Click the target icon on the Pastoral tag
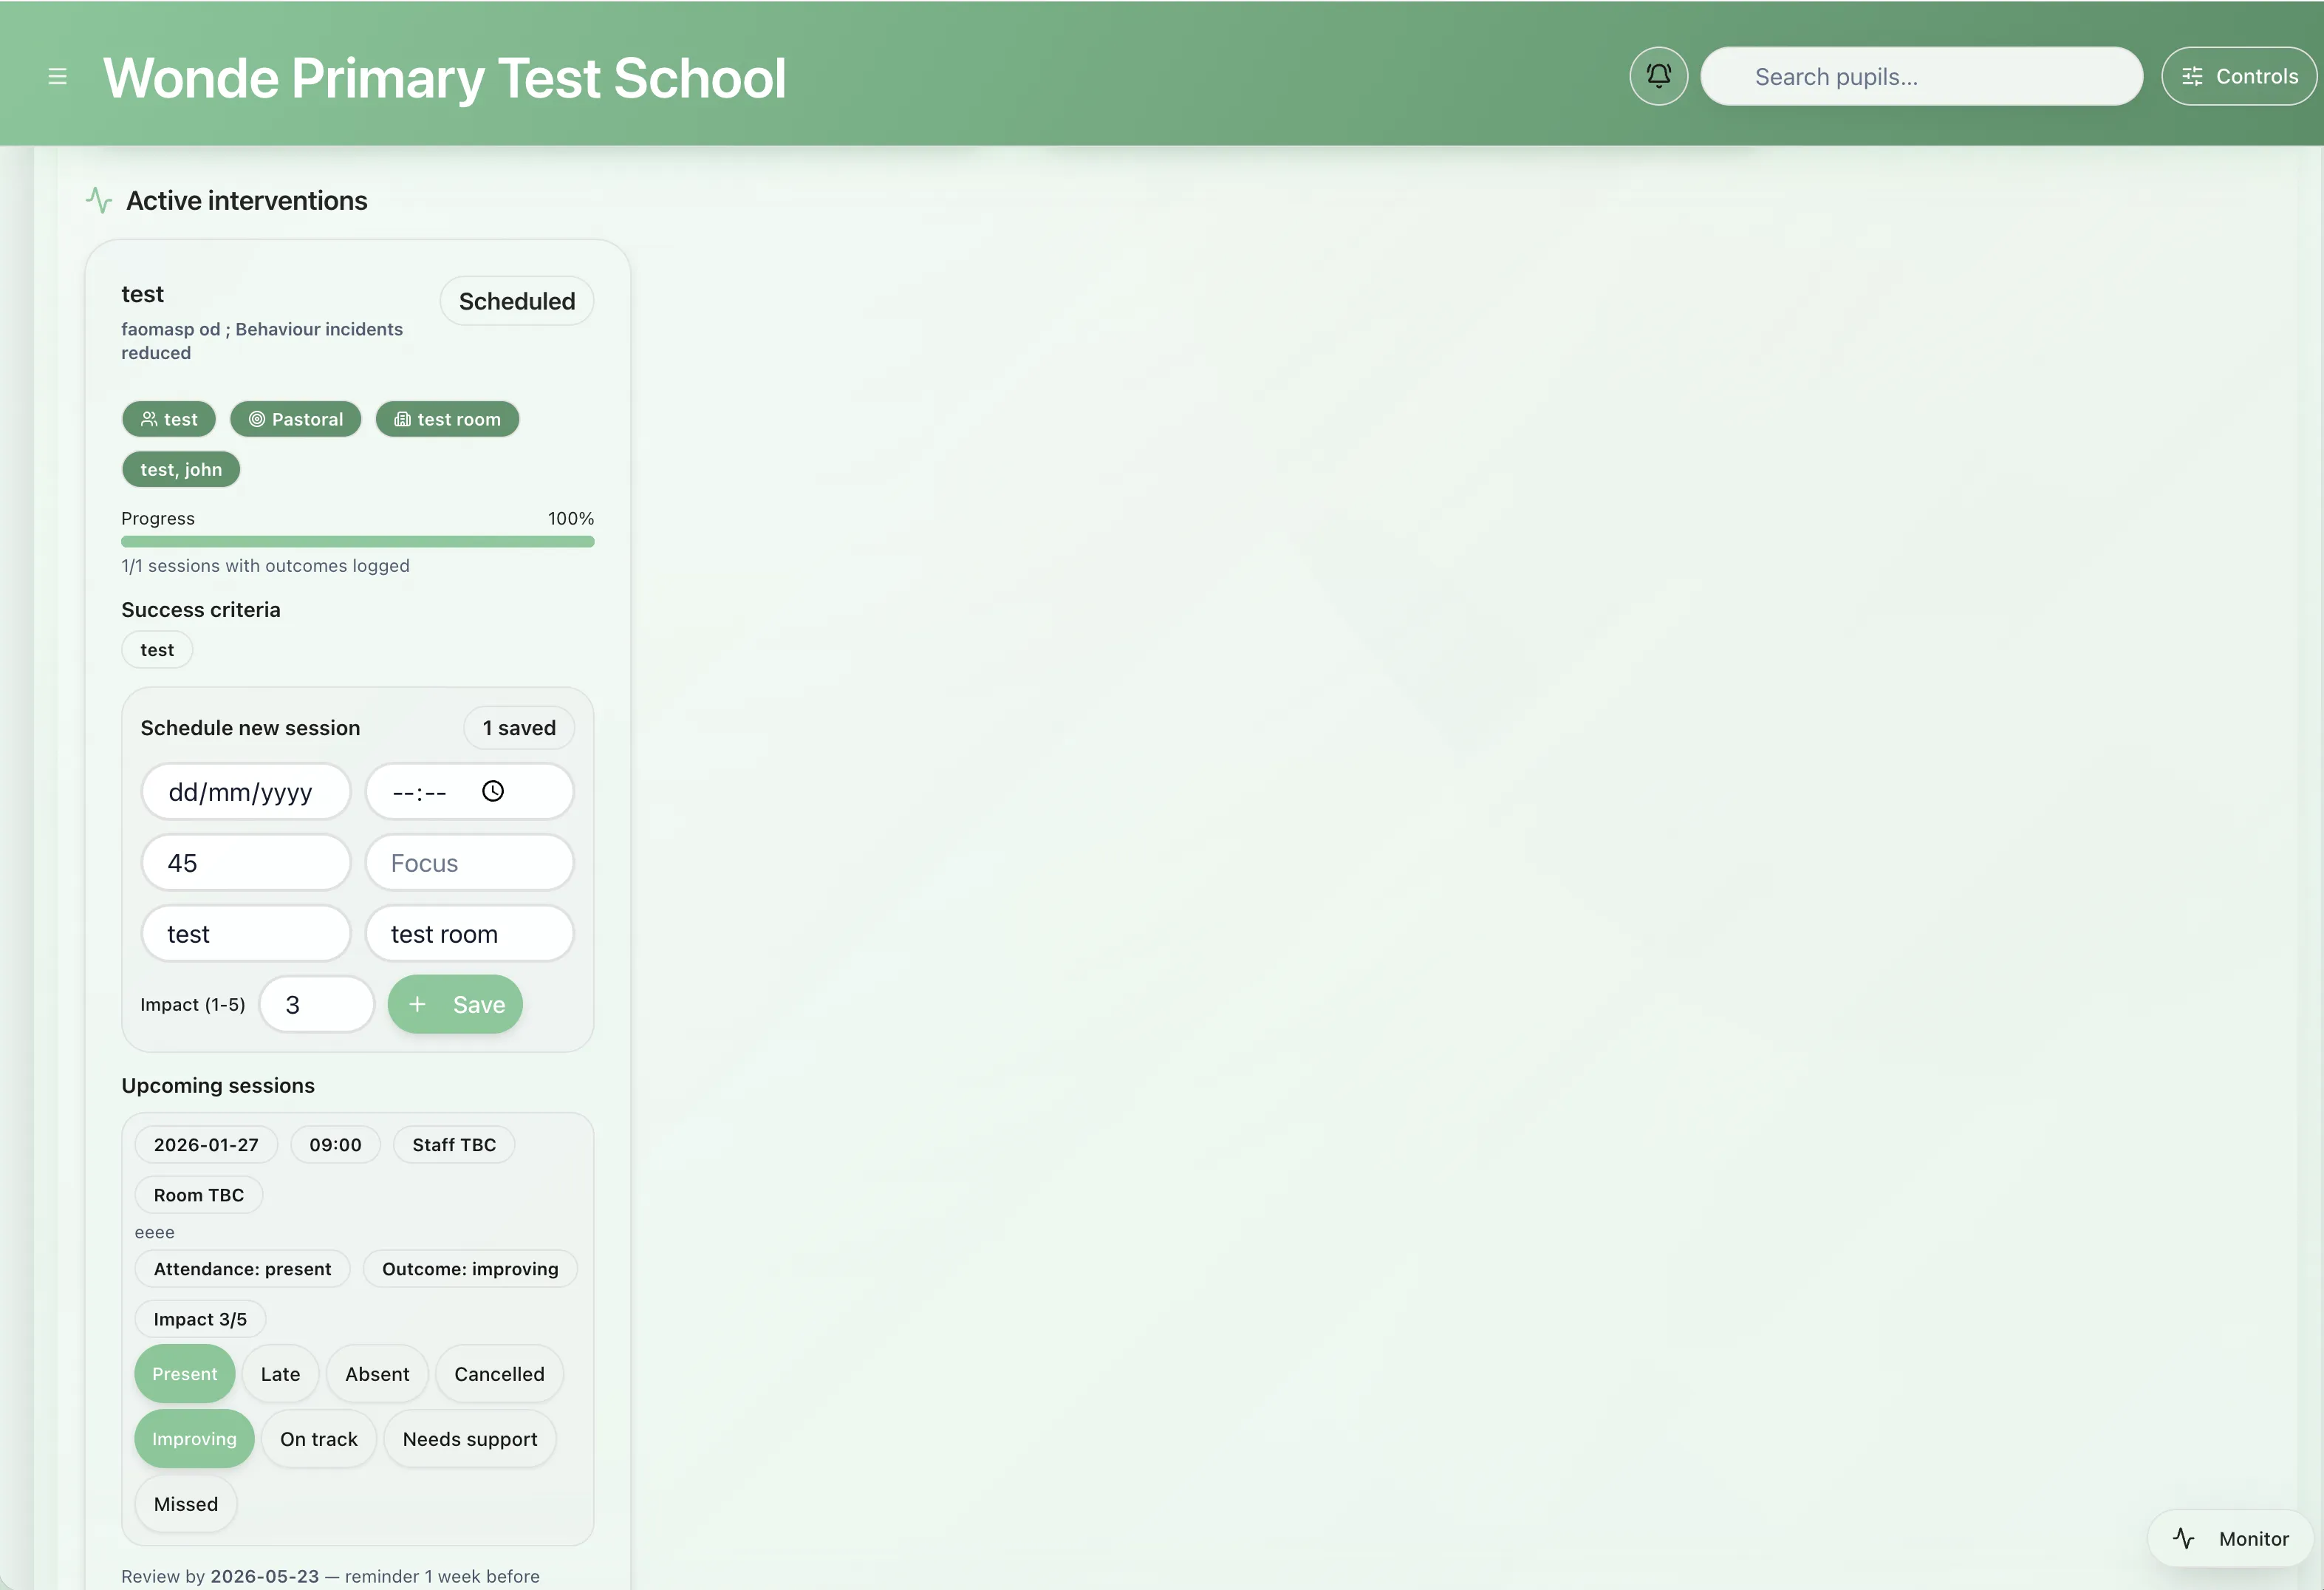Viewport: 2324px width, 1590px height. pos(256,419)
